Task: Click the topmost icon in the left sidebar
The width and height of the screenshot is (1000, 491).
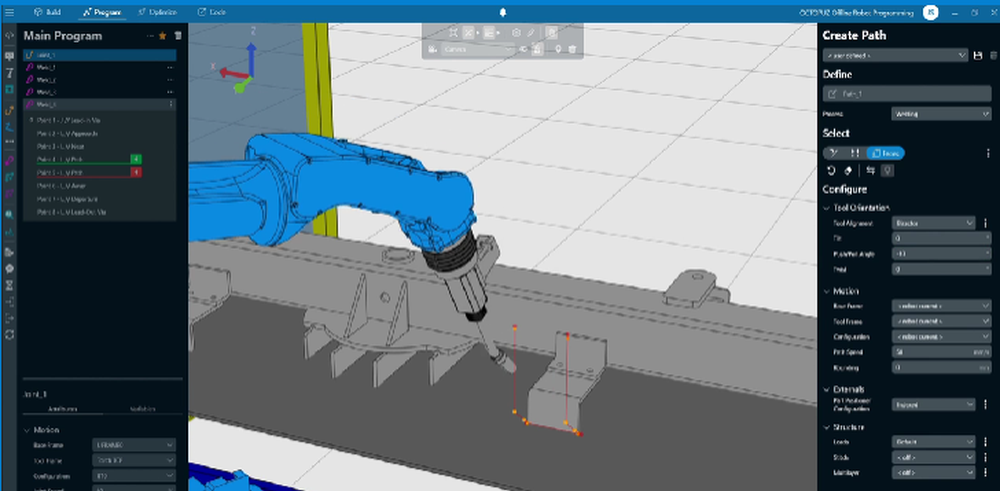Action: coord(10,36)
